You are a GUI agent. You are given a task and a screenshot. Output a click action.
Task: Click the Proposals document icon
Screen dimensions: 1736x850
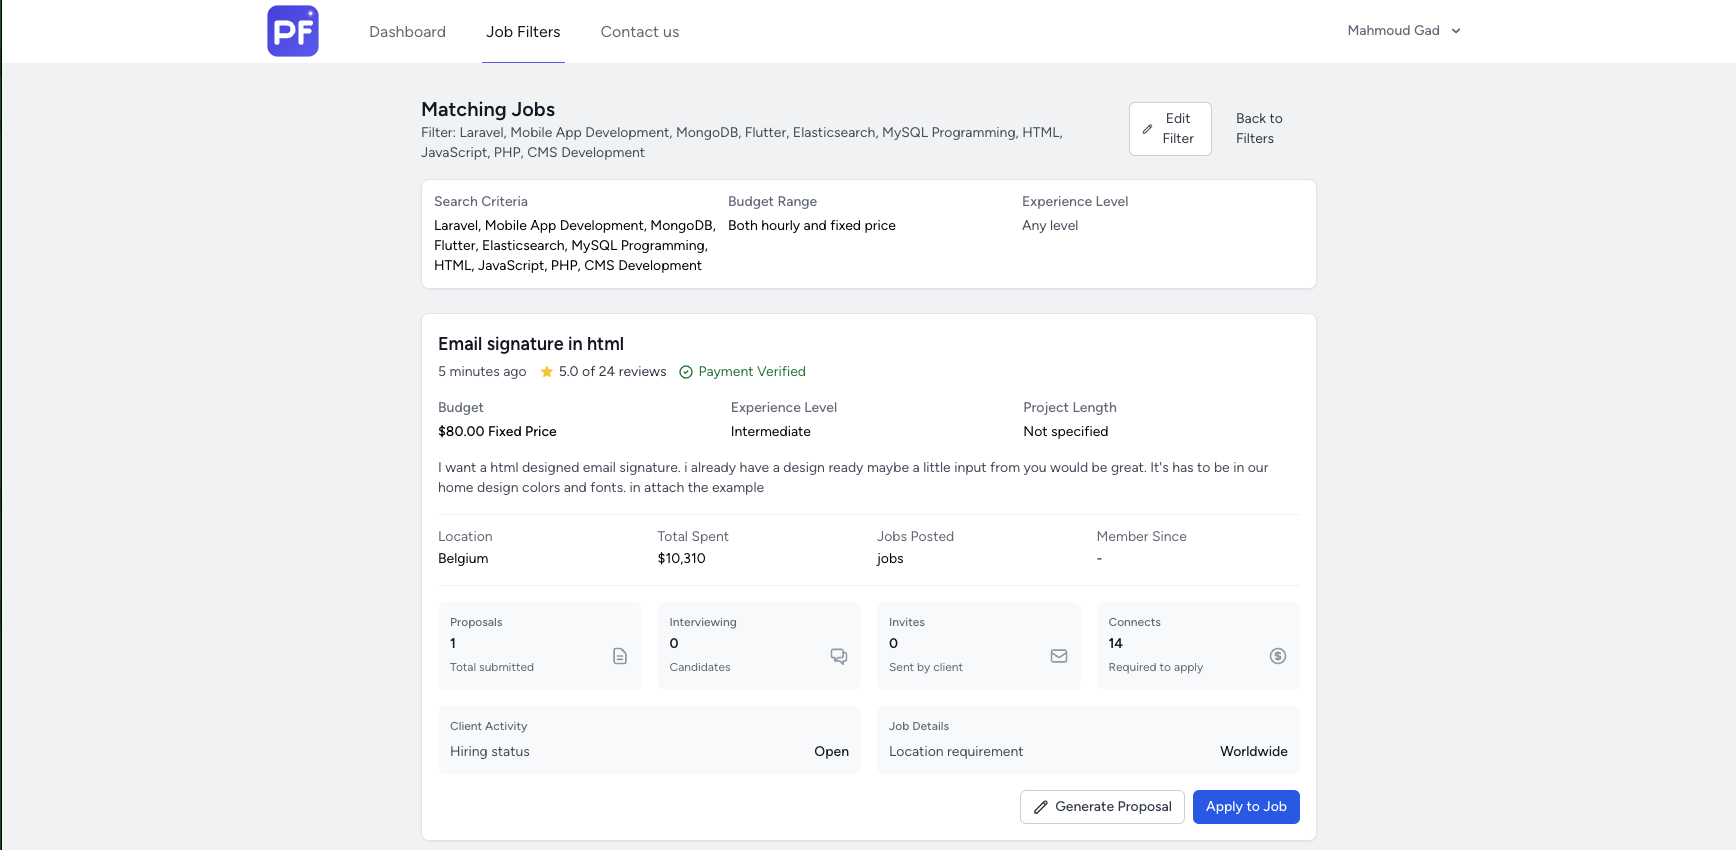[620, 656]
